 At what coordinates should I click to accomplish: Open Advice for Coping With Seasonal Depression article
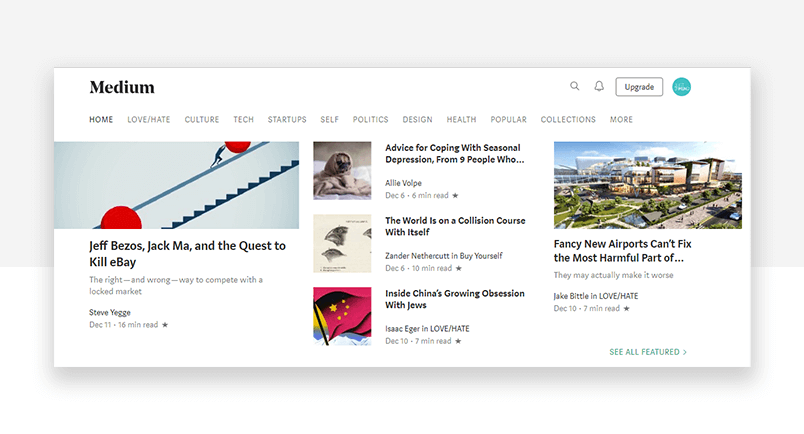(x=455, y=153)
